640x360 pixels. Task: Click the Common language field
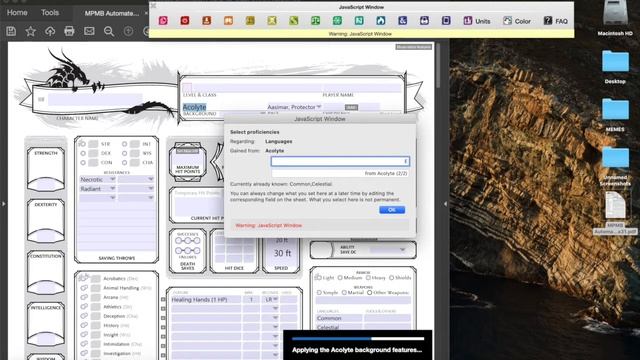click(x=338, y=318)
